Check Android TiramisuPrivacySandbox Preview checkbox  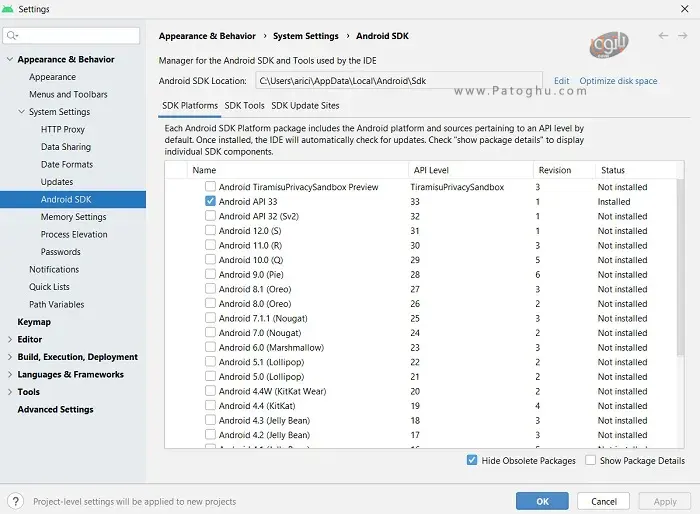coord(210,186)
